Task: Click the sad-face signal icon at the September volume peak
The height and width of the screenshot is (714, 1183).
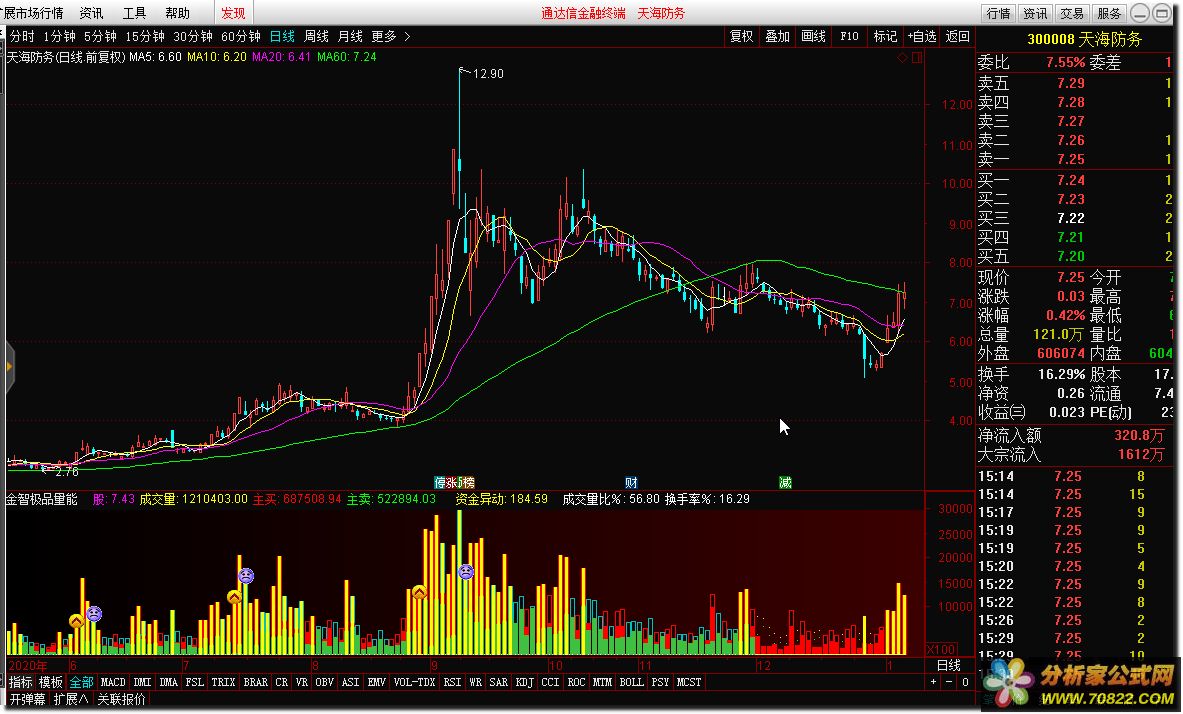Action: pyautogui.click(x=466, y=572)
